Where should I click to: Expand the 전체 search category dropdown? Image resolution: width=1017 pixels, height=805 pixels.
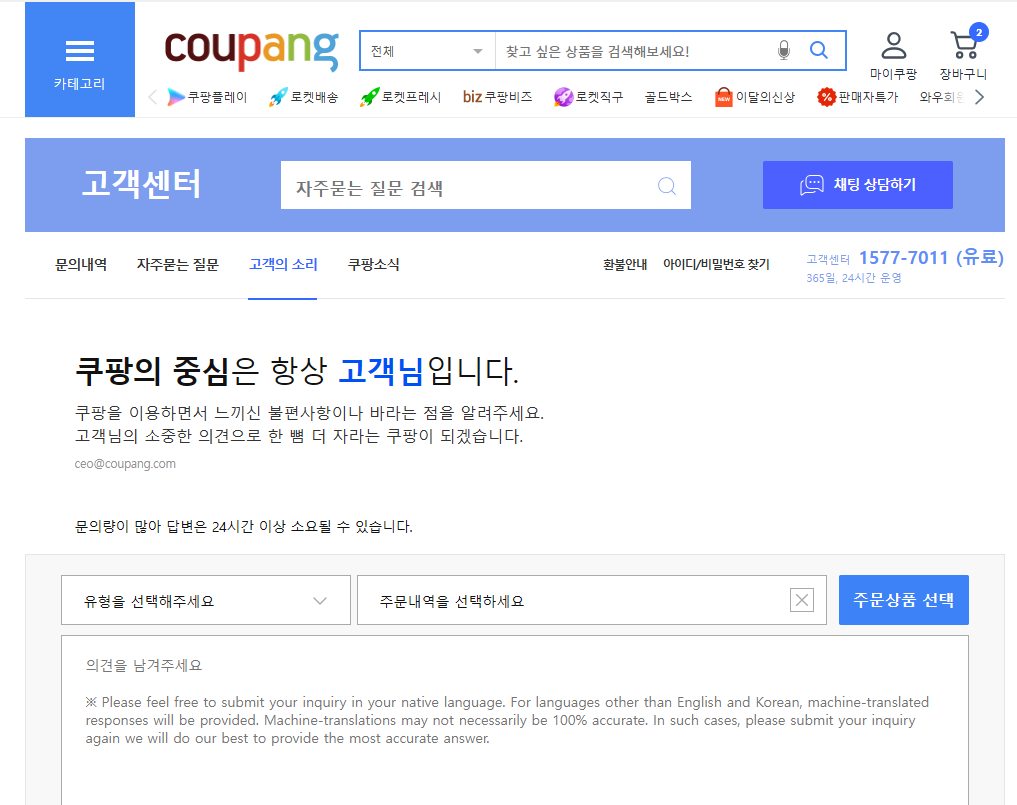pos(427,51)
